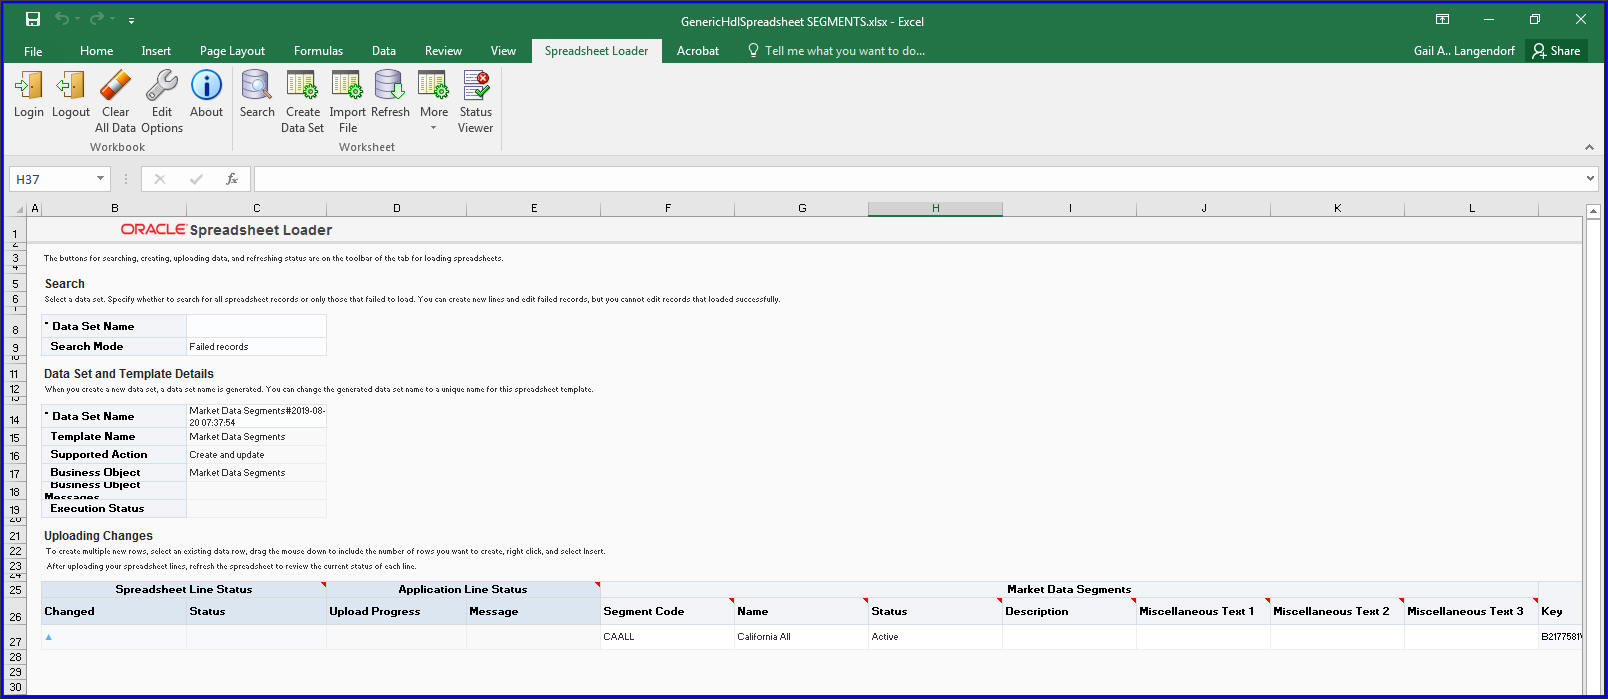1608x699 pixels.
Task: Click the Import File icon
Action: tap(347, 86)
